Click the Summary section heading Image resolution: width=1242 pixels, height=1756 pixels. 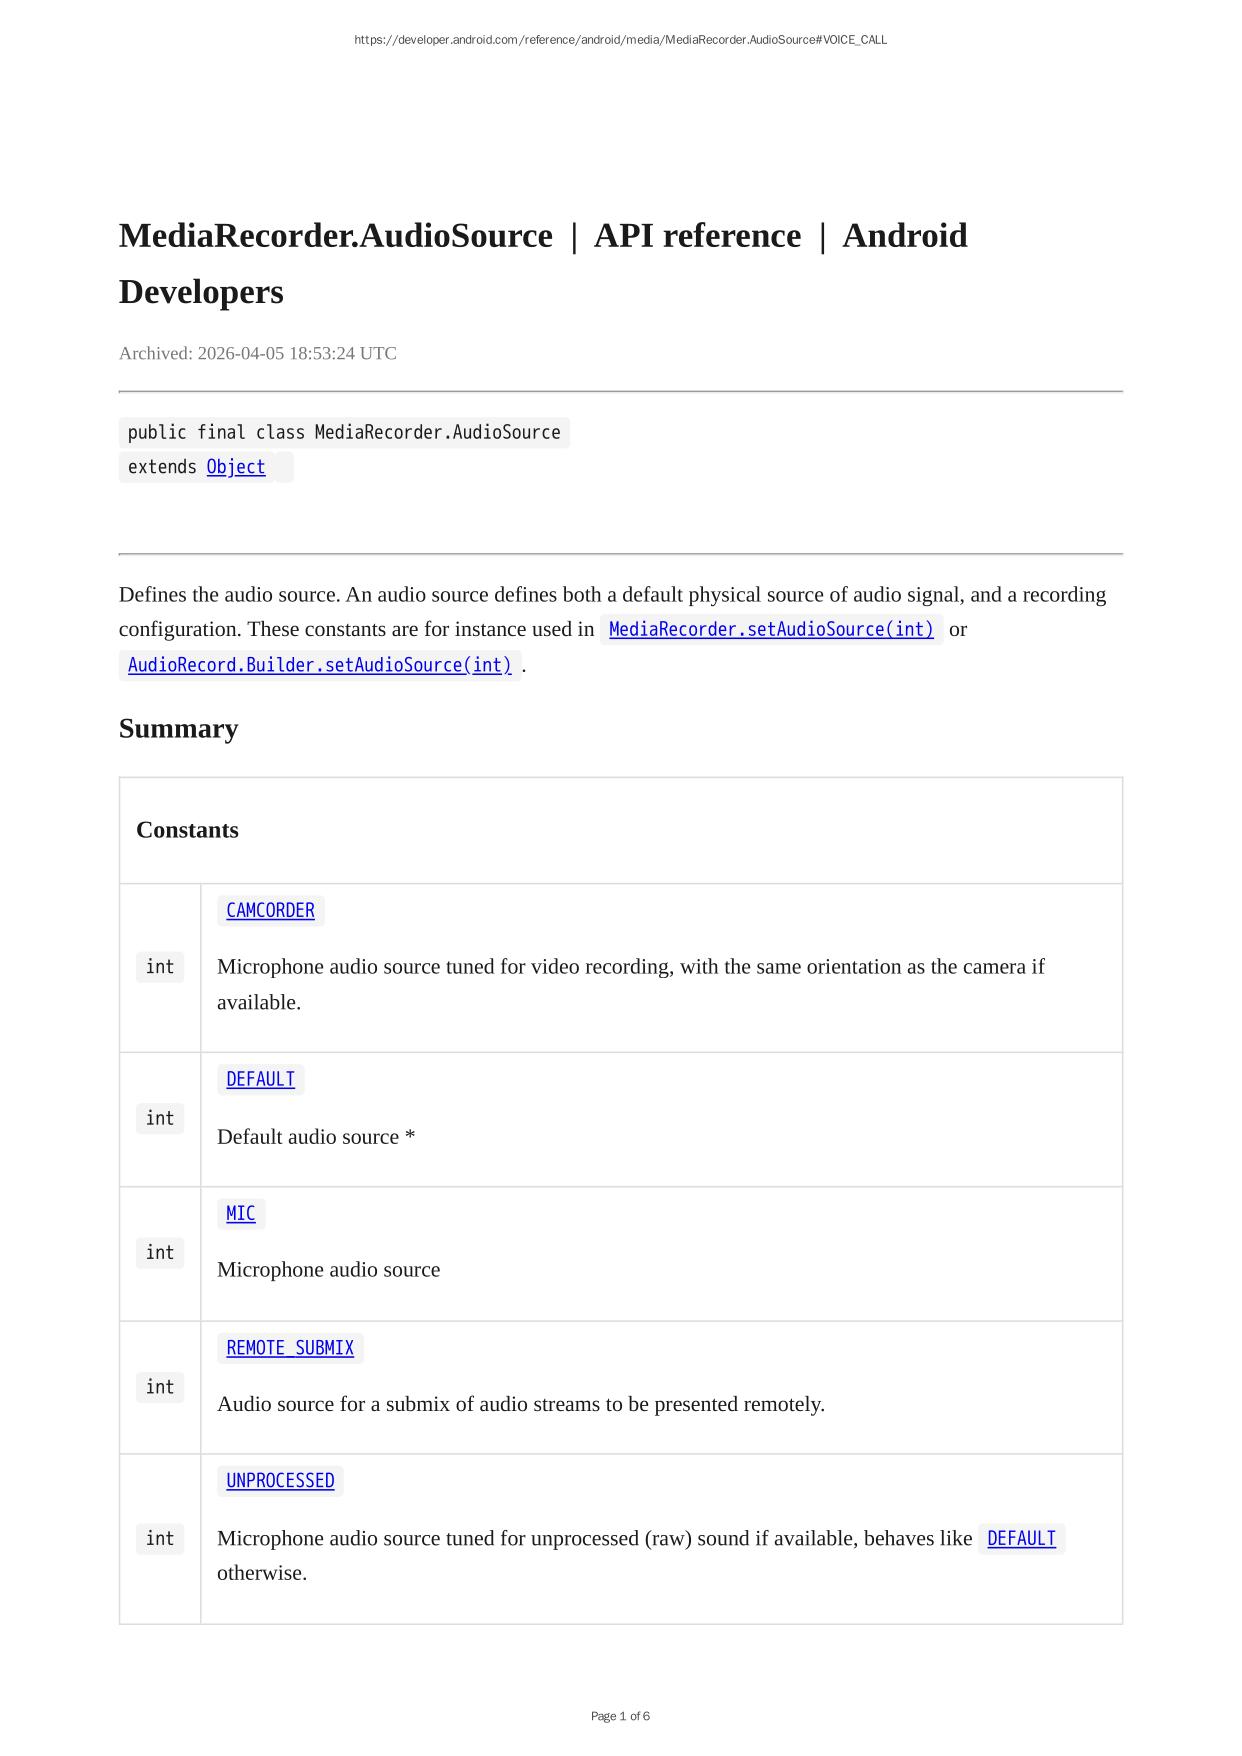[x=178, y=728]
